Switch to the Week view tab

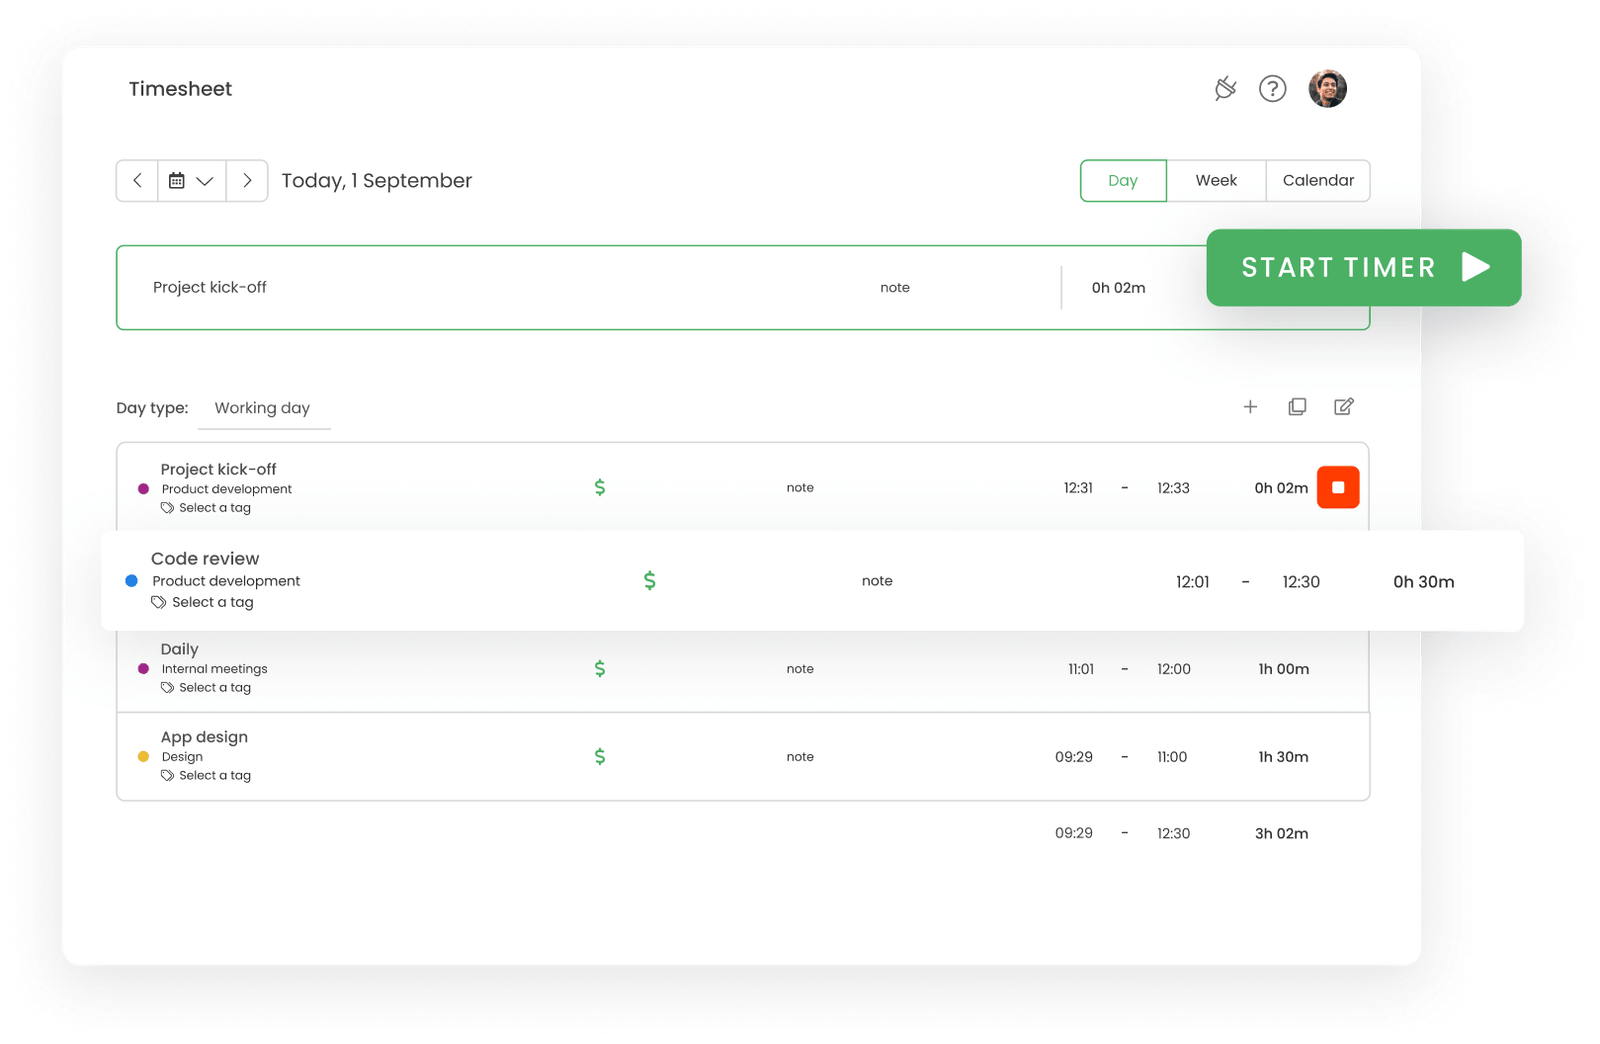point(1215,181)
